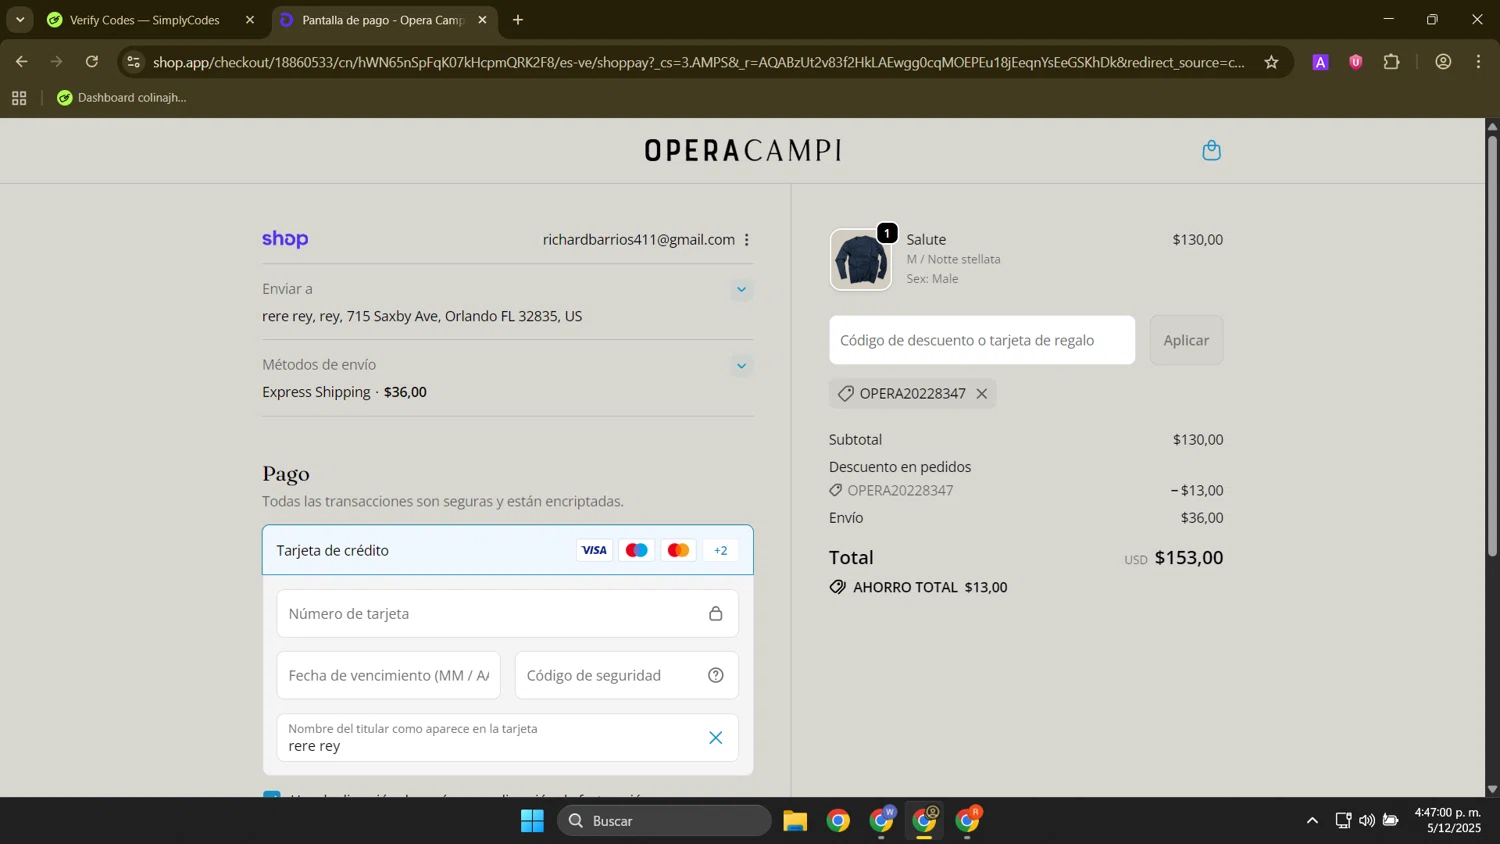Expand the Enviar a address section
1500x844 pixels.
(741, 289)
